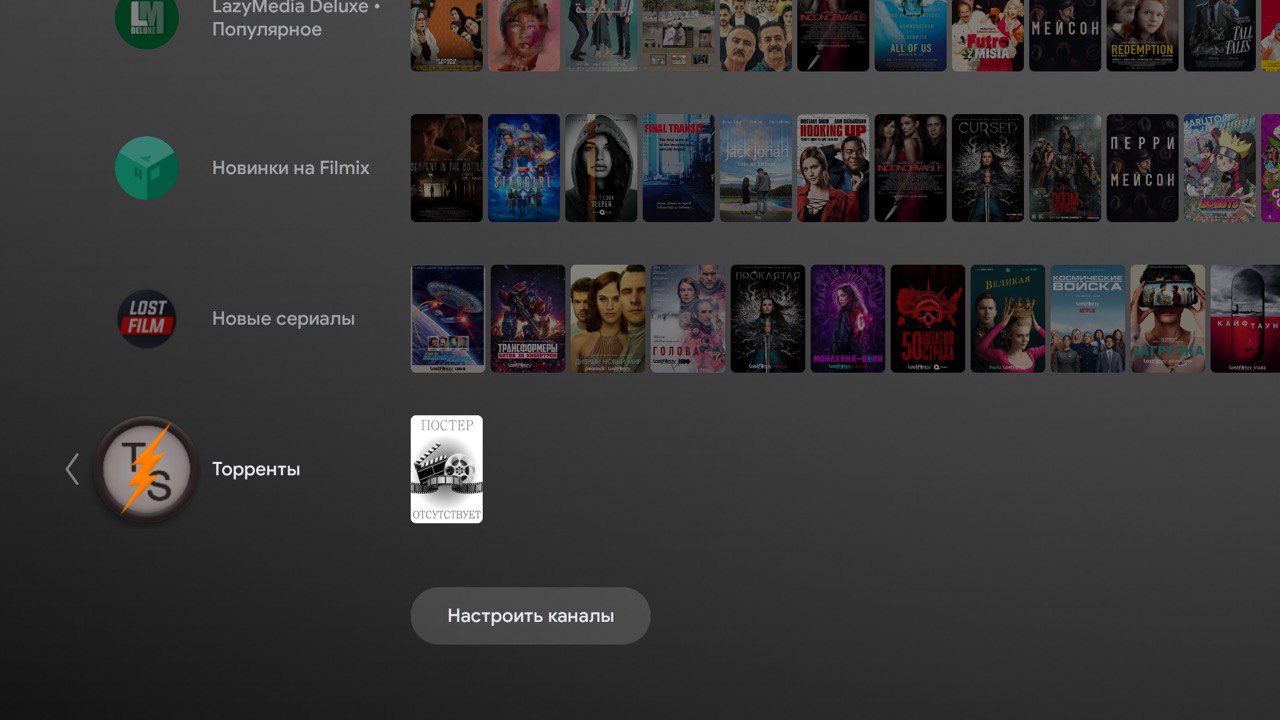This screenshot has height=720, width=1280.
Task: Open the Космические войска poster
Action: coord(1088,319)
